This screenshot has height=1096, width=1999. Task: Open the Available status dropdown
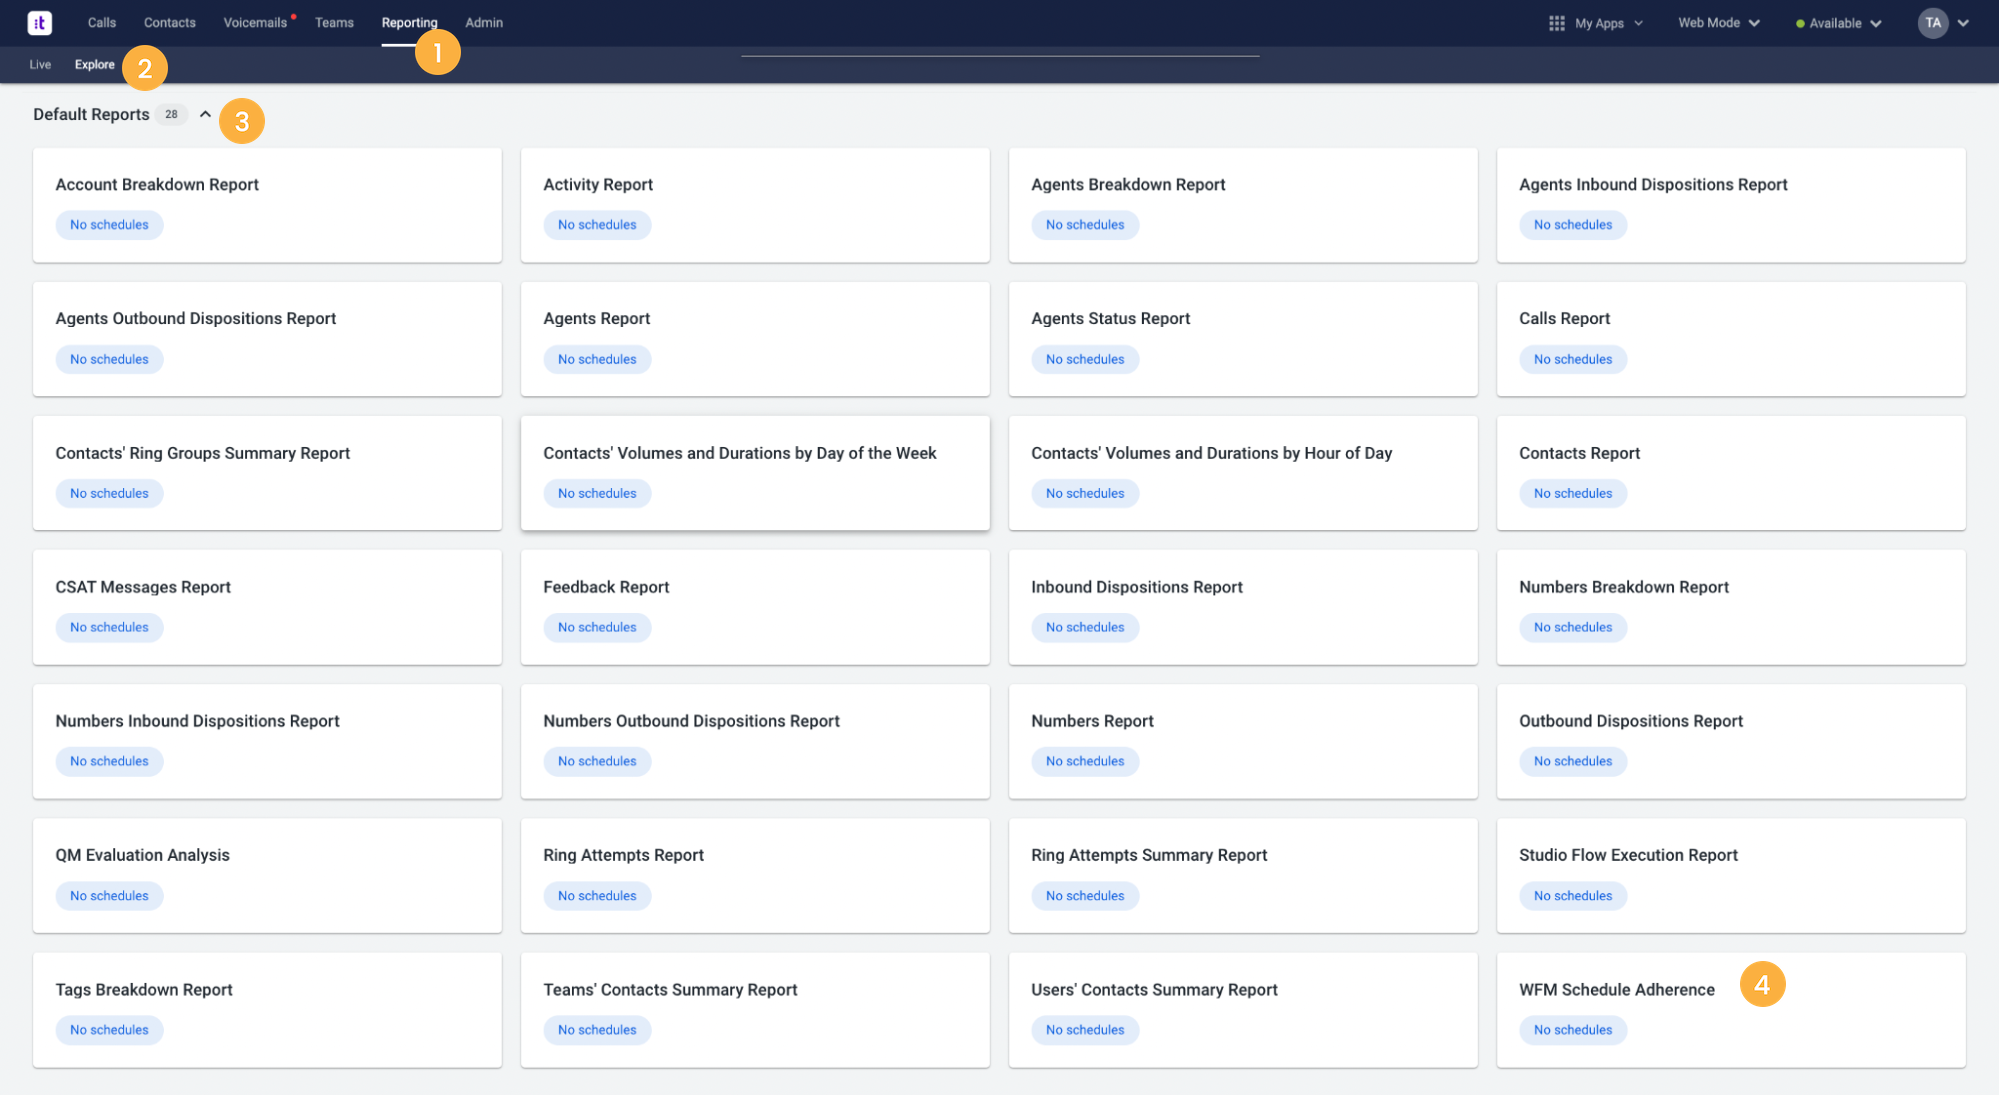click(x=1833, y=22)
